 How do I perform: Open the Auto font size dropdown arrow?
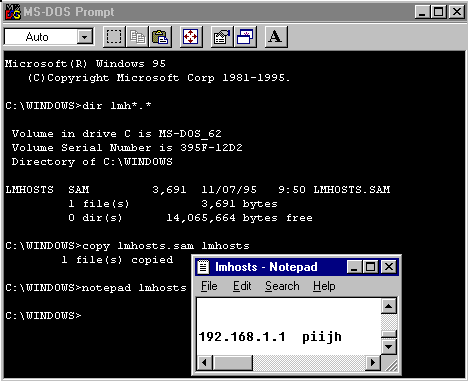85,37
